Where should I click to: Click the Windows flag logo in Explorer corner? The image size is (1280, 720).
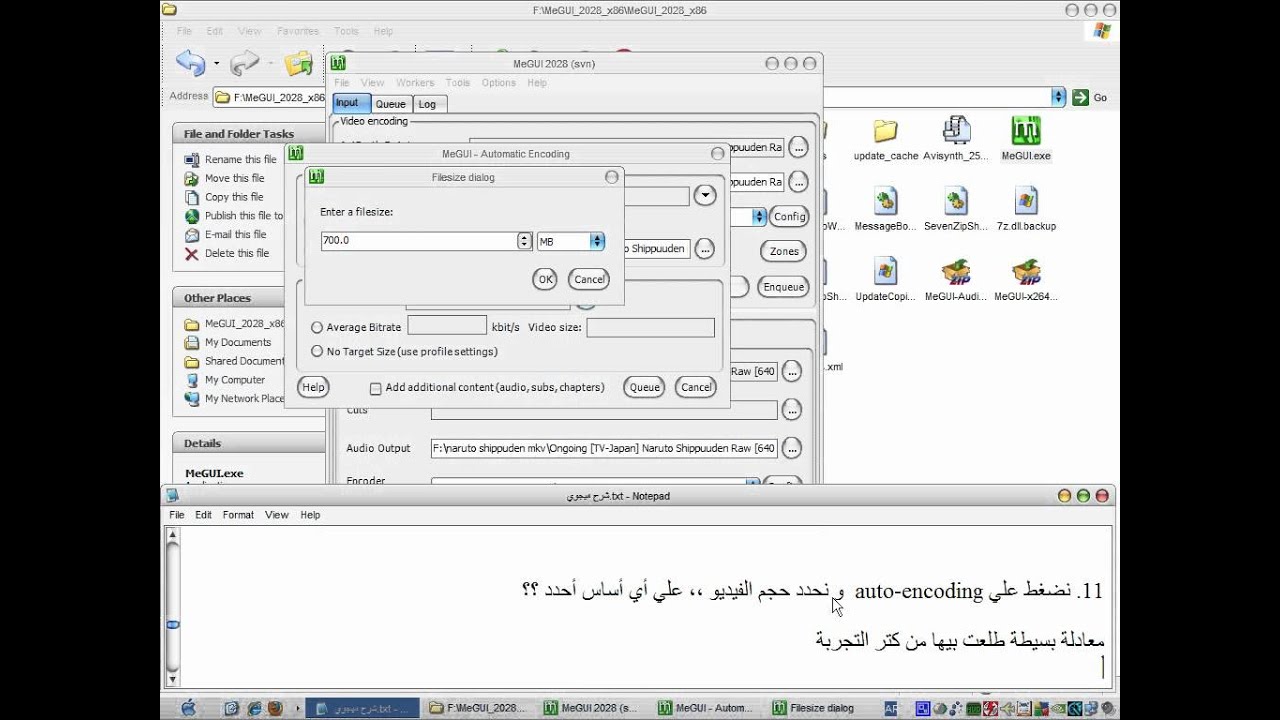(x=1102, y=31)
